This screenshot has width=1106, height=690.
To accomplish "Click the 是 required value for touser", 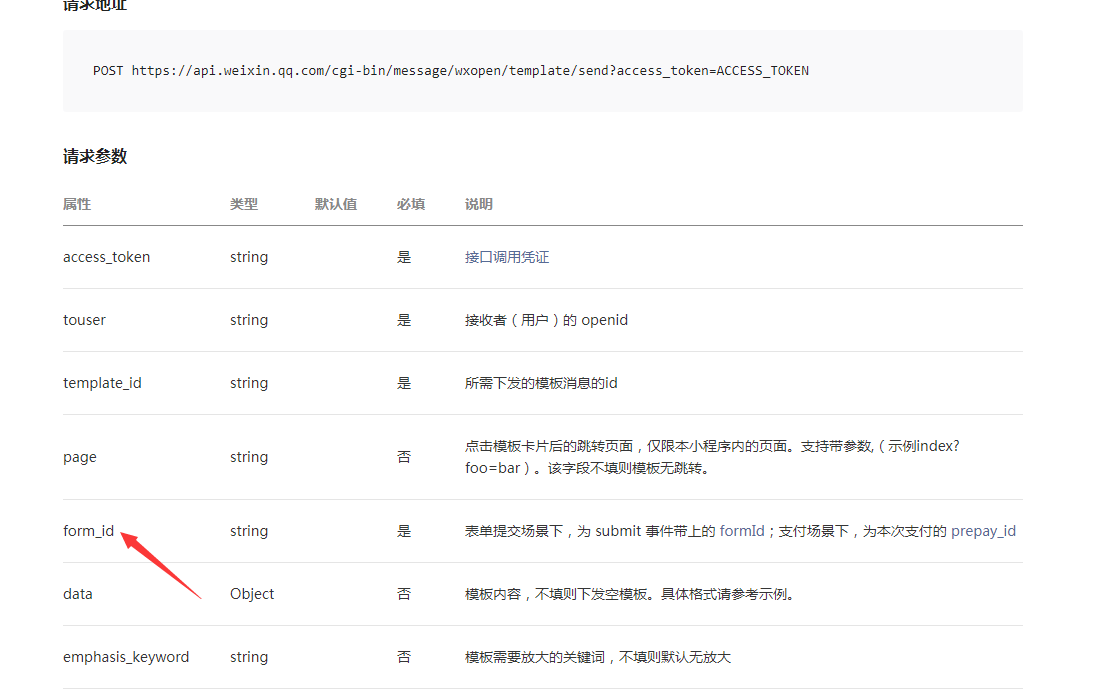I will point(403,320).
